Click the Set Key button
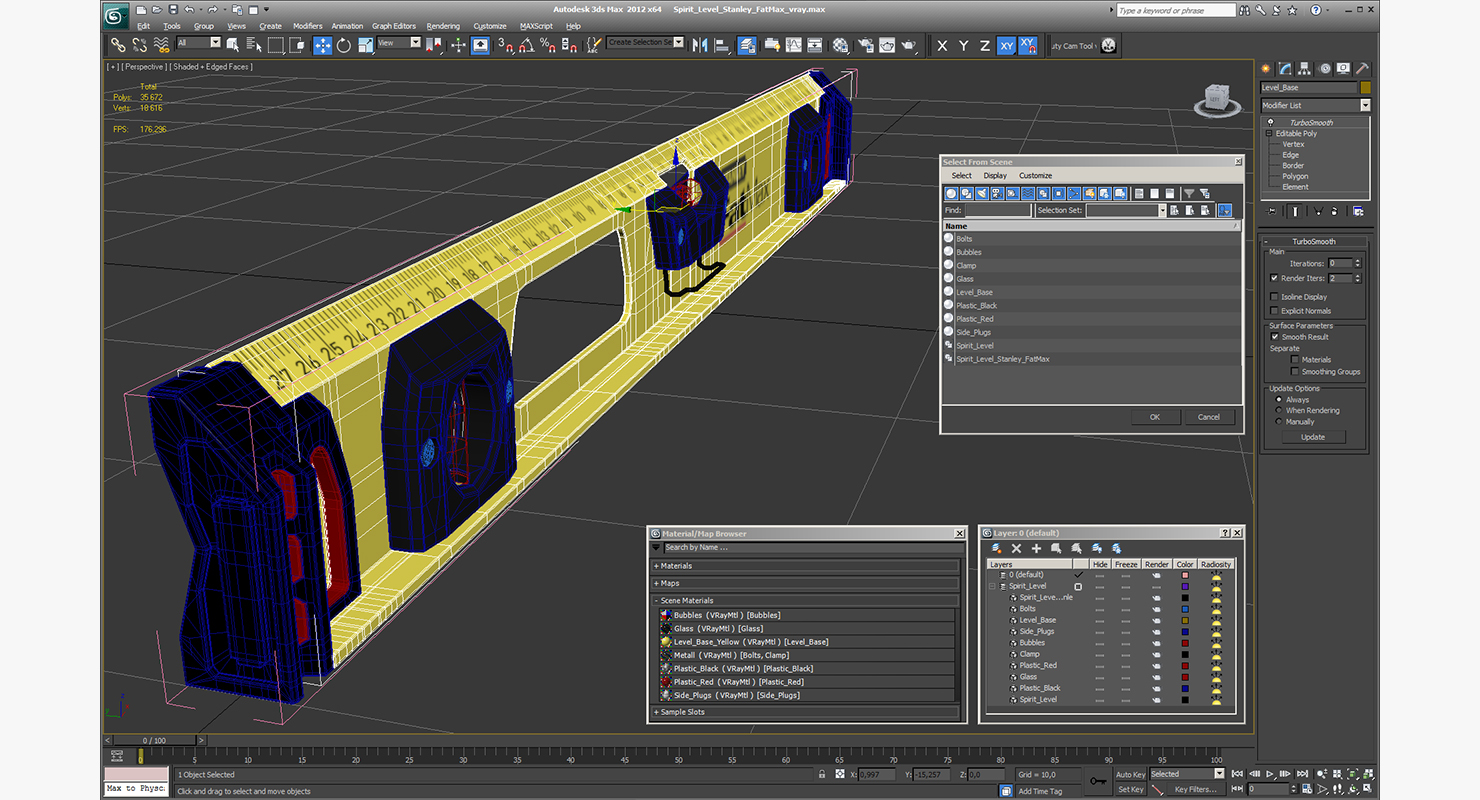 tap(1130, 790)
